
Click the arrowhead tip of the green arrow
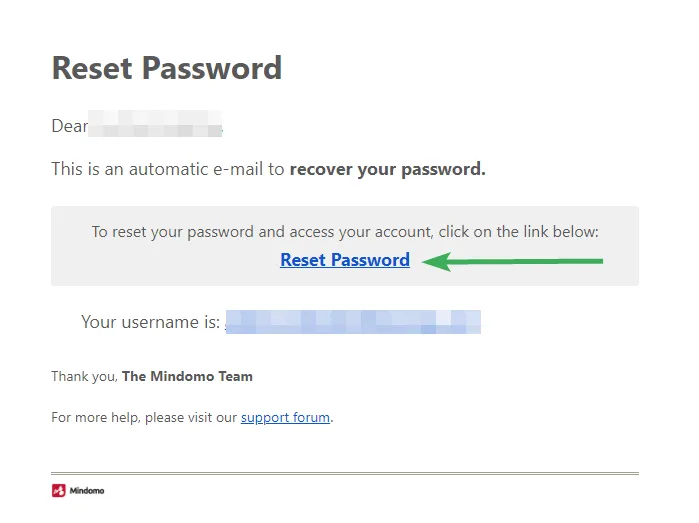[427, 262]
